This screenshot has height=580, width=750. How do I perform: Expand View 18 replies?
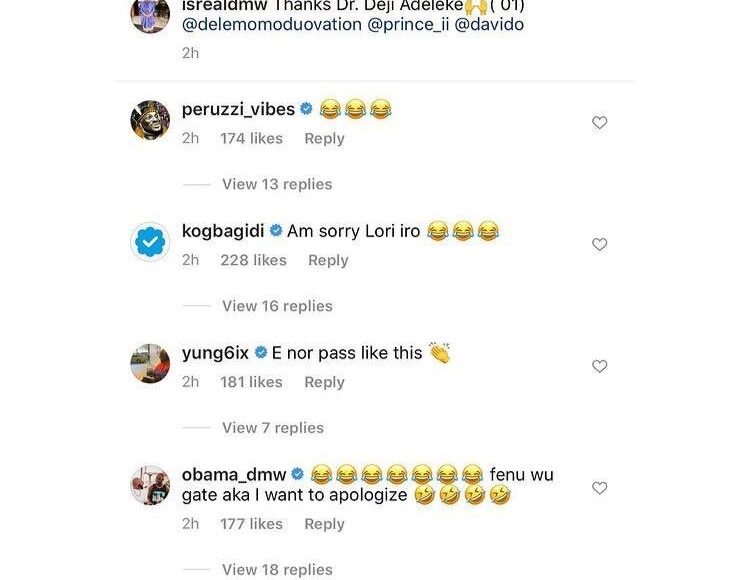277,570
